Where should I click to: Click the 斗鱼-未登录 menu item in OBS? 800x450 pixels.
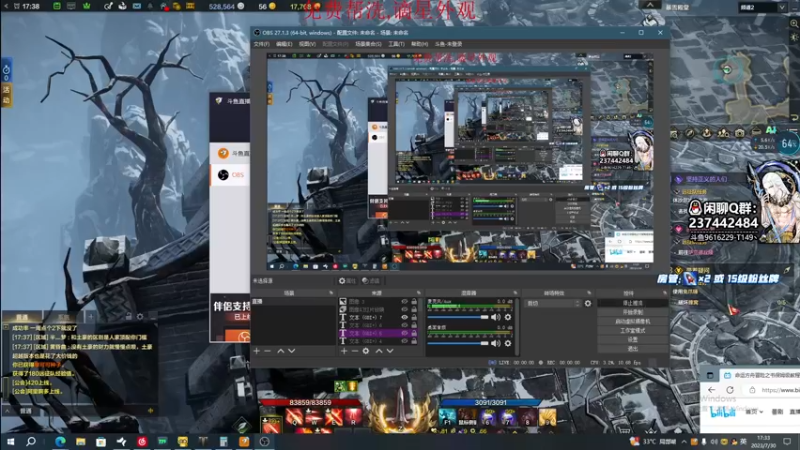pyautogui.click(x=448, y=44)
